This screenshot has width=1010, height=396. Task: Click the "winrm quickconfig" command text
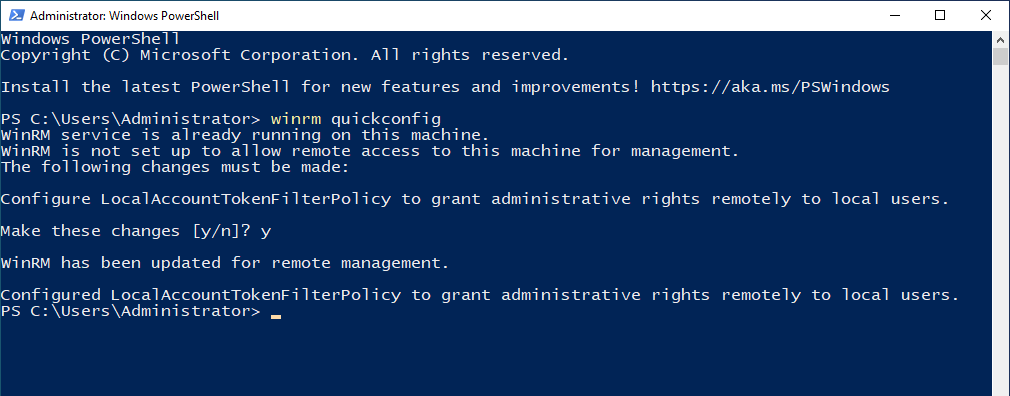(x=356, y=119)
